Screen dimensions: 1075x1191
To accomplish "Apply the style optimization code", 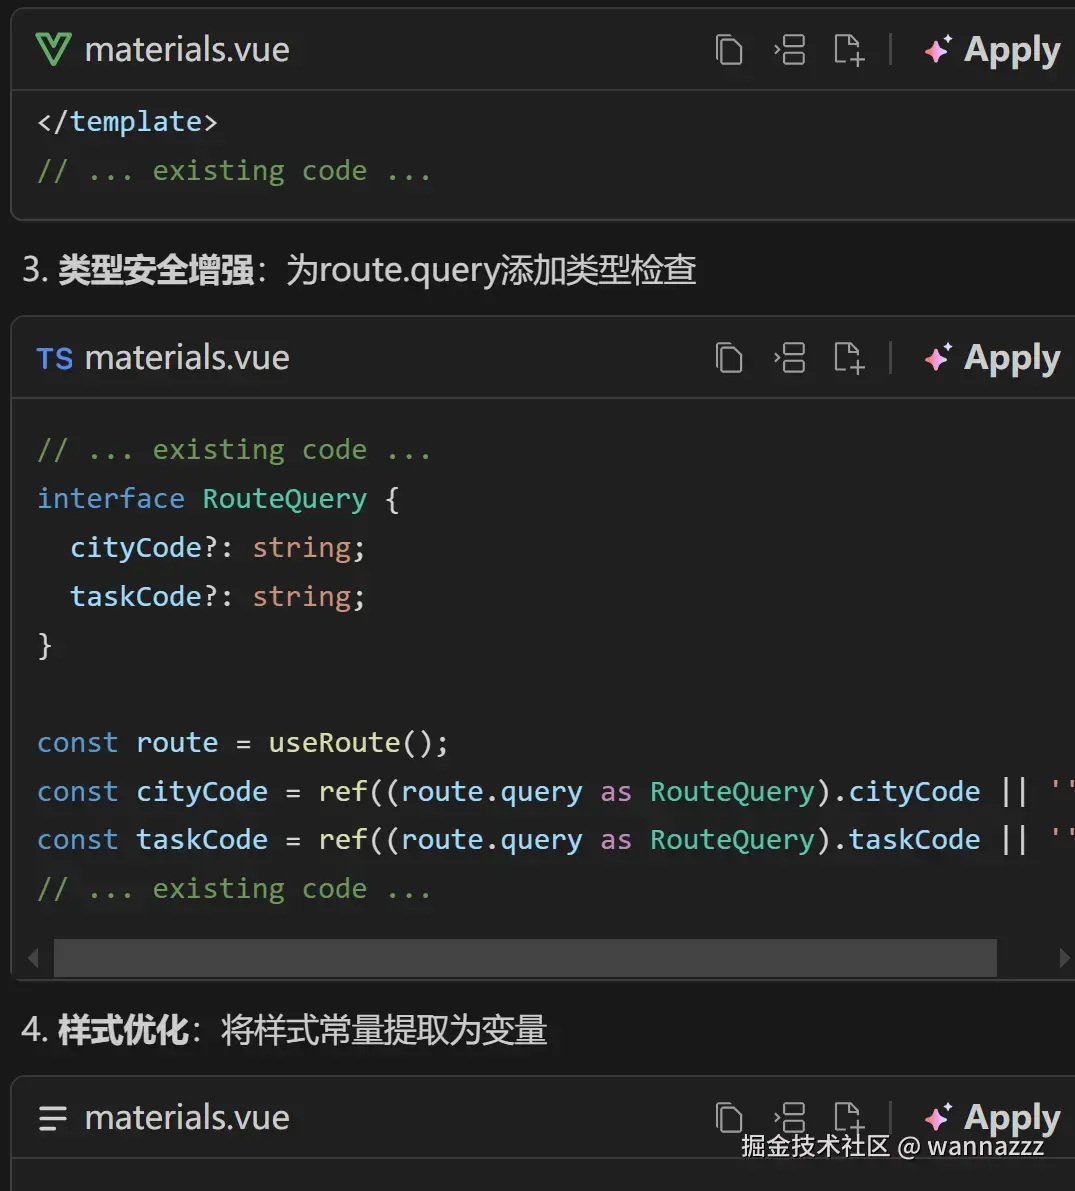I will [992, 1117].
